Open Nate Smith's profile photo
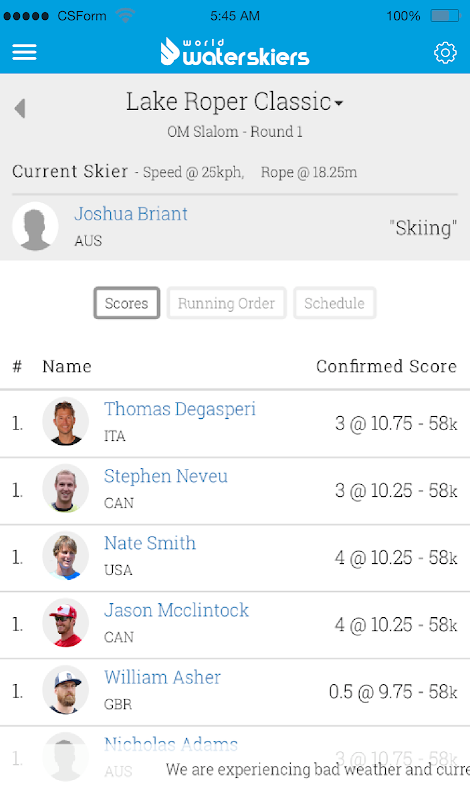 65,556
